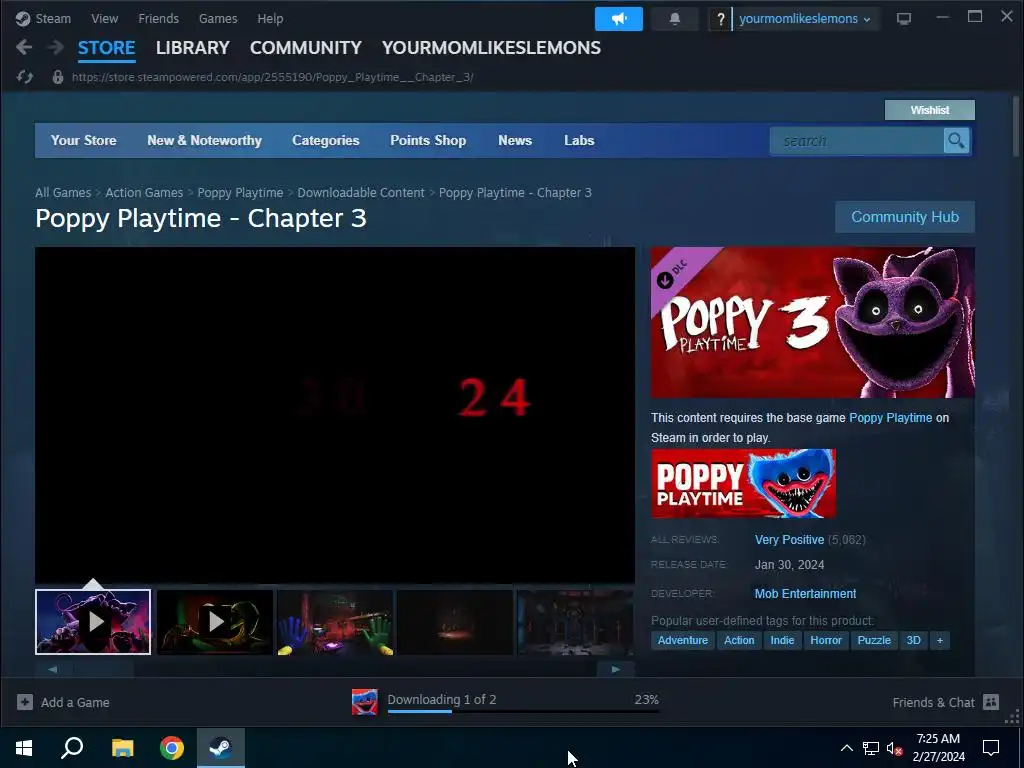Open YOURMOMLIKESLEMONS profile tab
The image size is (1024, 768).
pyautogui.click(x=491, y=48)
